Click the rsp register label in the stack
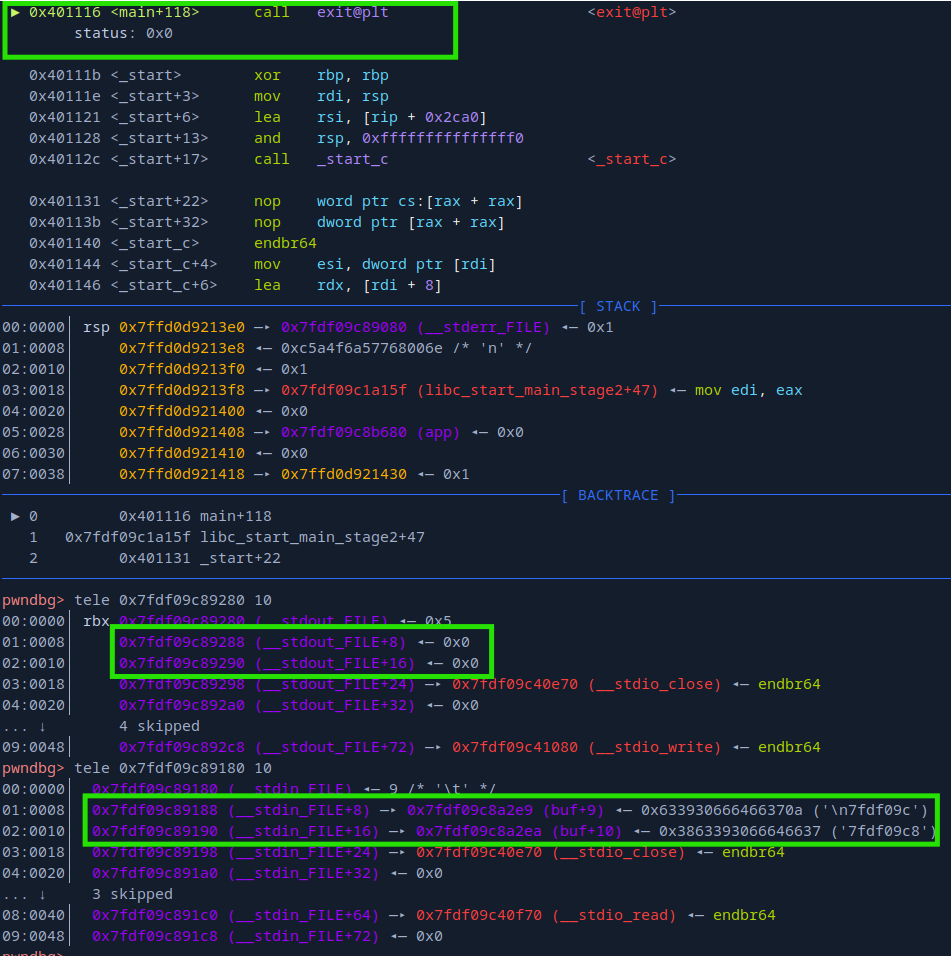 [x=96, y=327]
